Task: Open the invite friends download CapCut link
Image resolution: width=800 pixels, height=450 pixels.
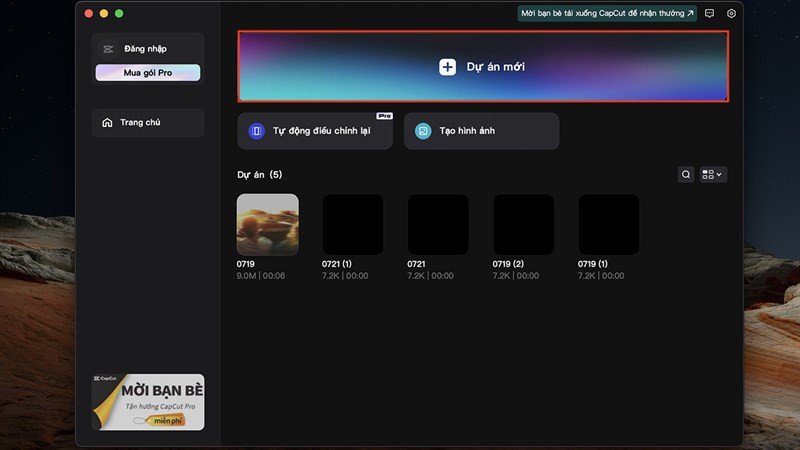Action: tap(607, 13)
